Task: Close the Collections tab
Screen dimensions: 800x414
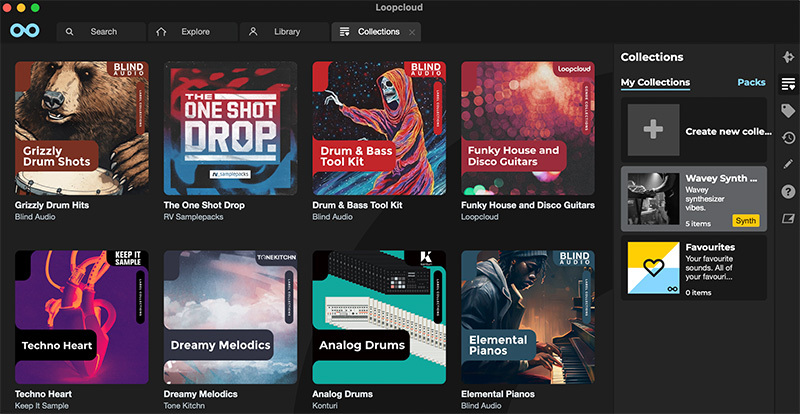Action: point(412,32)
